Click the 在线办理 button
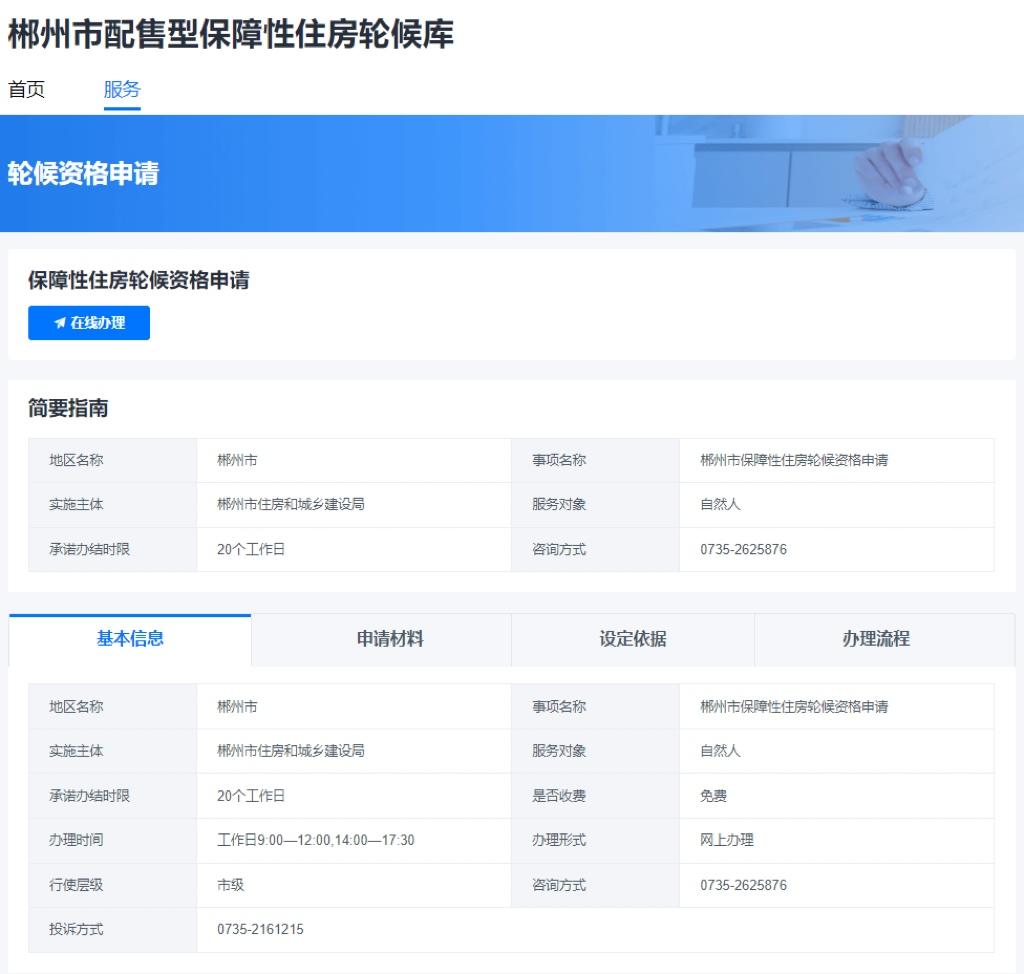The width and height of the screenshot is (1024, 974). 89,323
